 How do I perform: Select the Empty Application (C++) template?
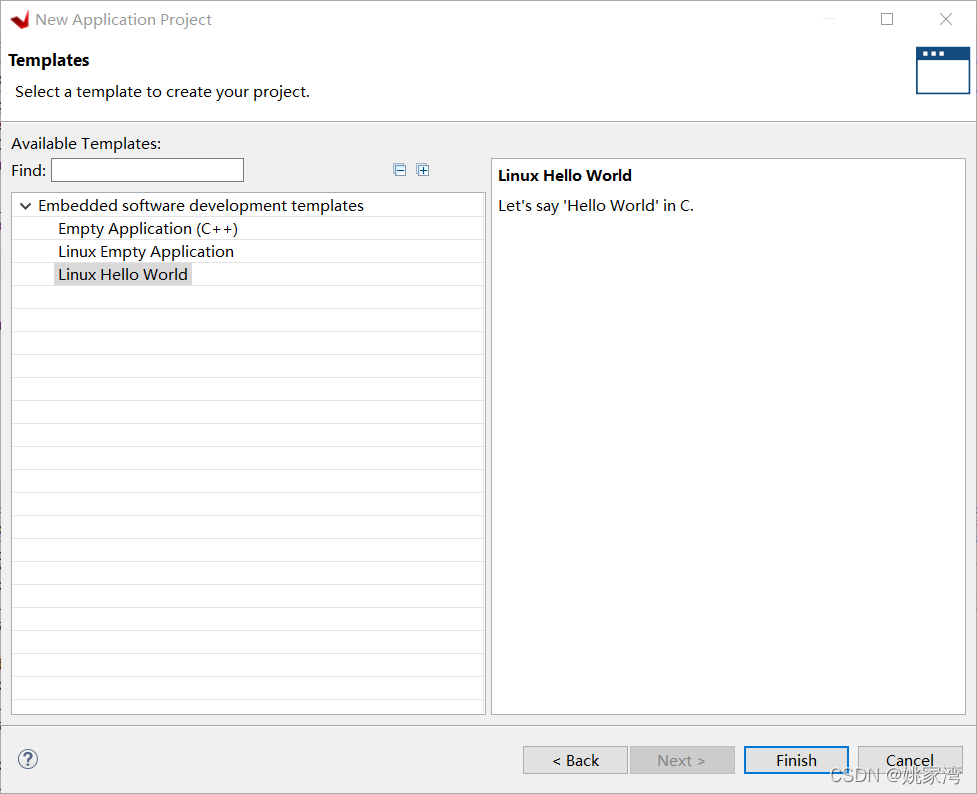(148, 229)
